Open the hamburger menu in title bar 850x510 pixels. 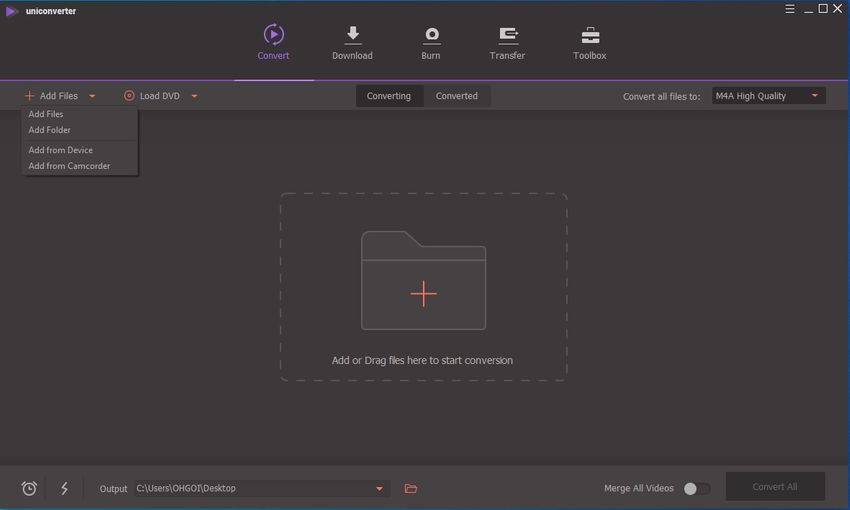pyautogui.click(x=790, y=9)
